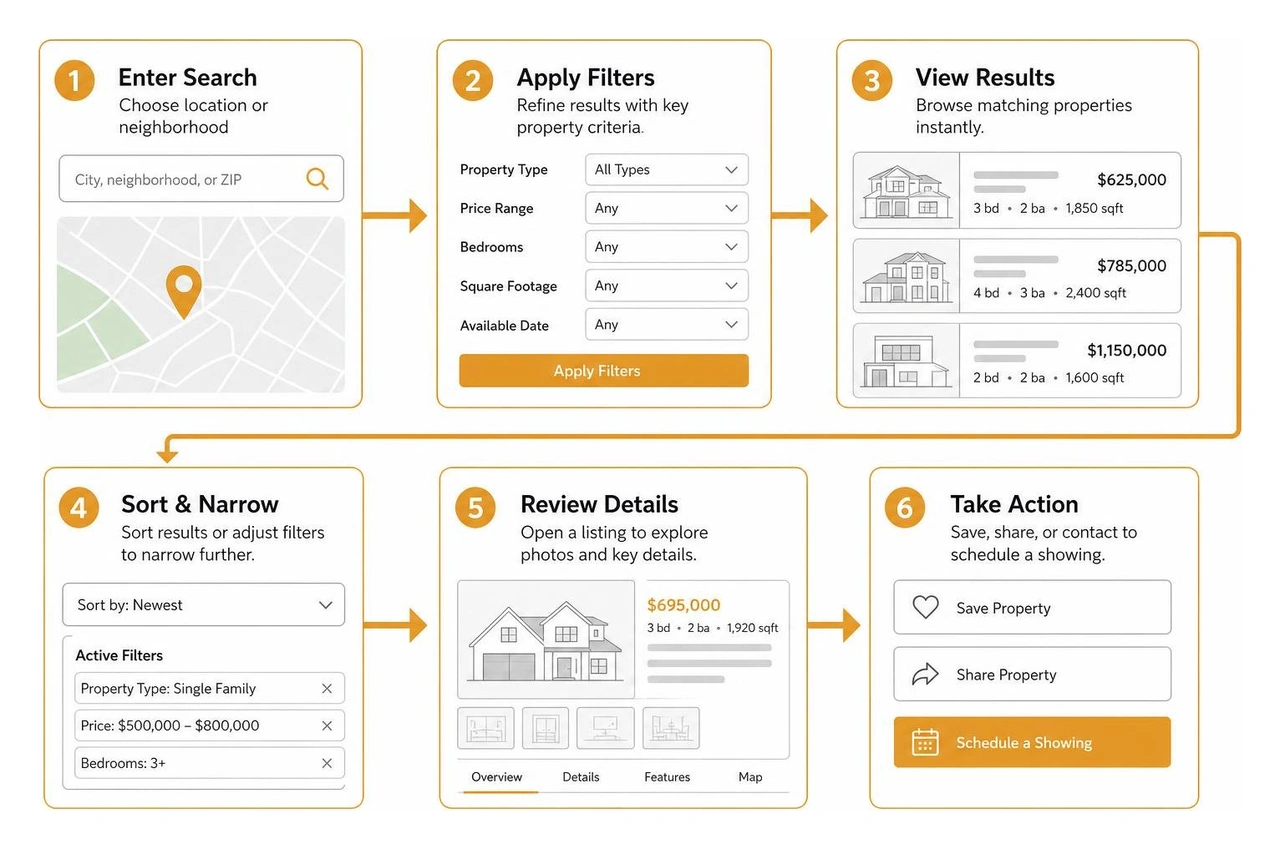Switch to the Map tab
1280x849 pixels.
click(750, 777)
